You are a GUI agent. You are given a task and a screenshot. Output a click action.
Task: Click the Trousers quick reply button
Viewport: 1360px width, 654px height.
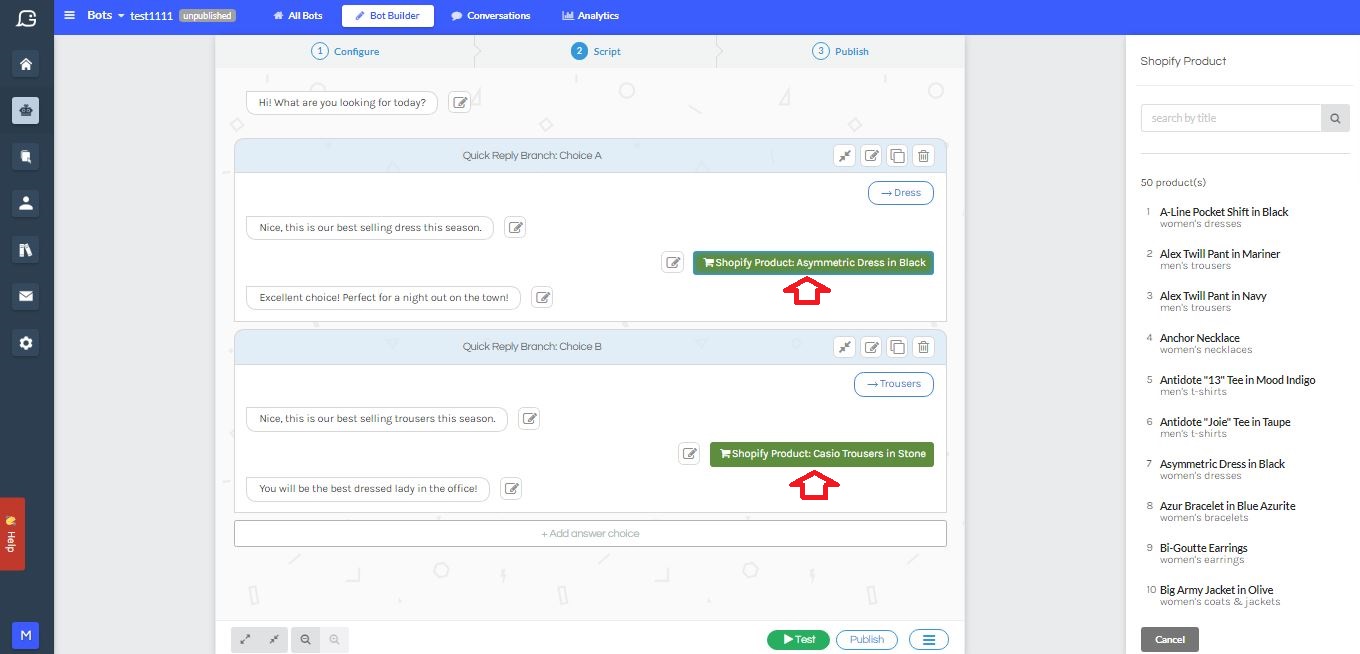click(x=894, y=384)
